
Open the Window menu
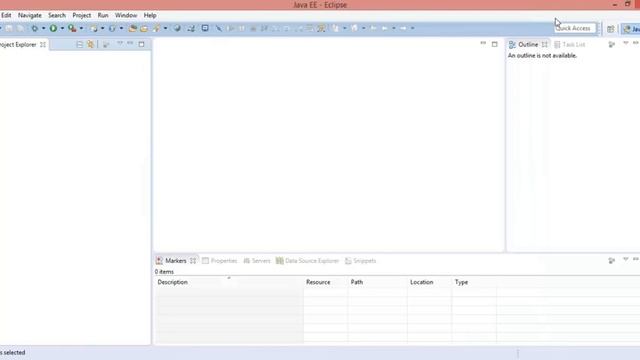point(126,15)
